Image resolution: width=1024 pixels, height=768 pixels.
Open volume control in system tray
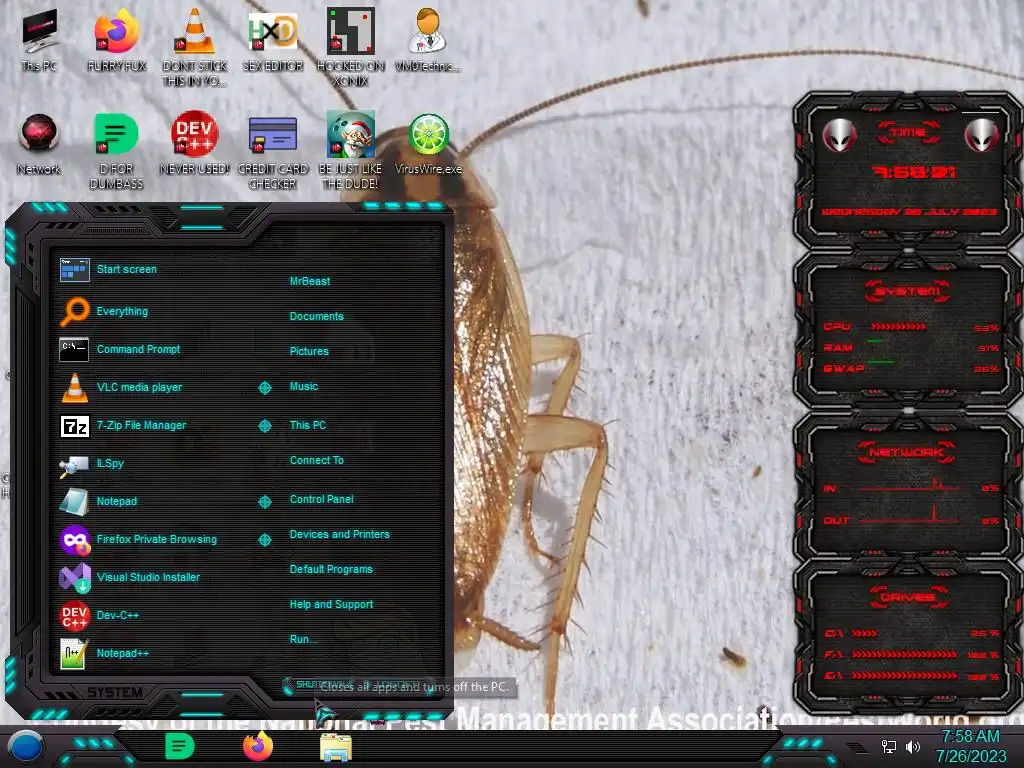[x=913, y=746]
